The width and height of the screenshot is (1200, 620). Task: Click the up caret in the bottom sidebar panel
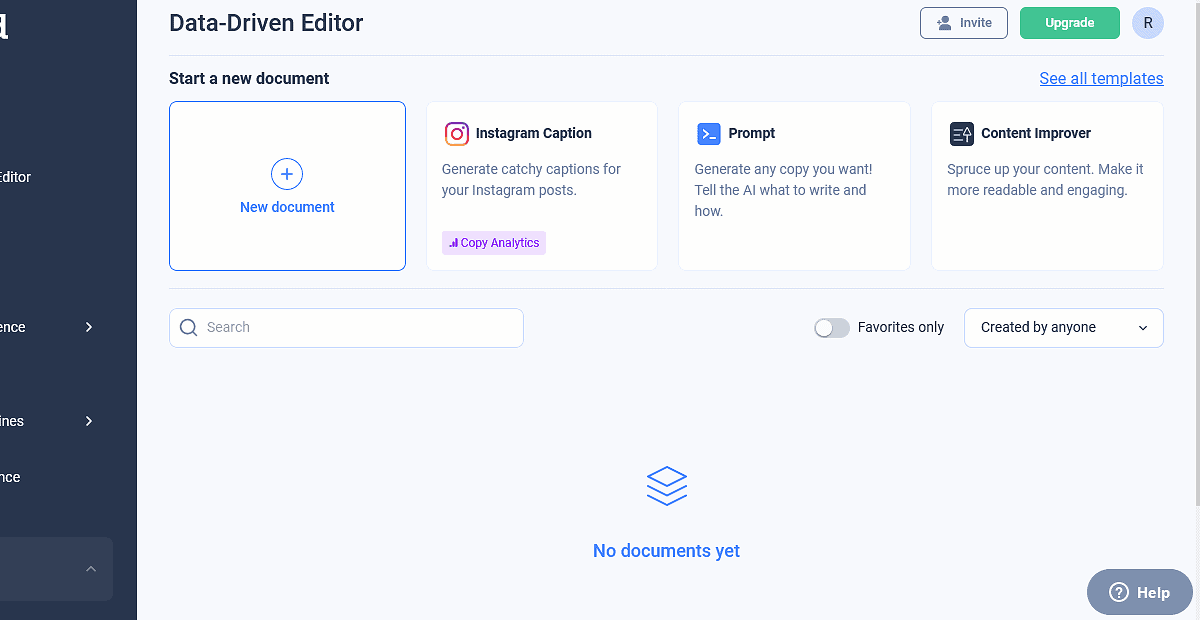91,569
